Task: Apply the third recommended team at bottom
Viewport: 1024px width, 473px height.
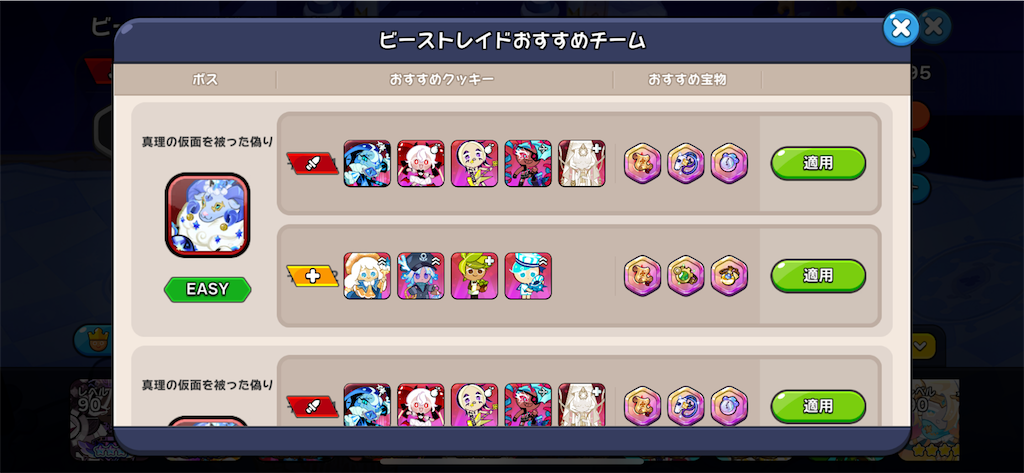Action: 818,407
